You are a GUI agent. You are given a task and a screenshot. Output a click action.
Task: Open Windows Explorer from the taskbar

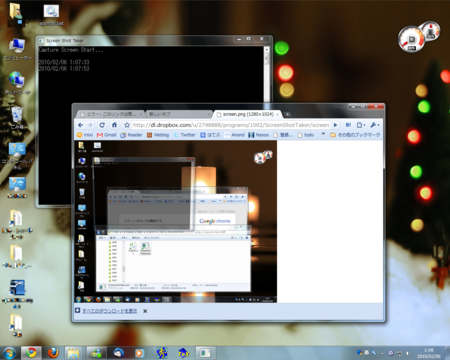point(74,353)
